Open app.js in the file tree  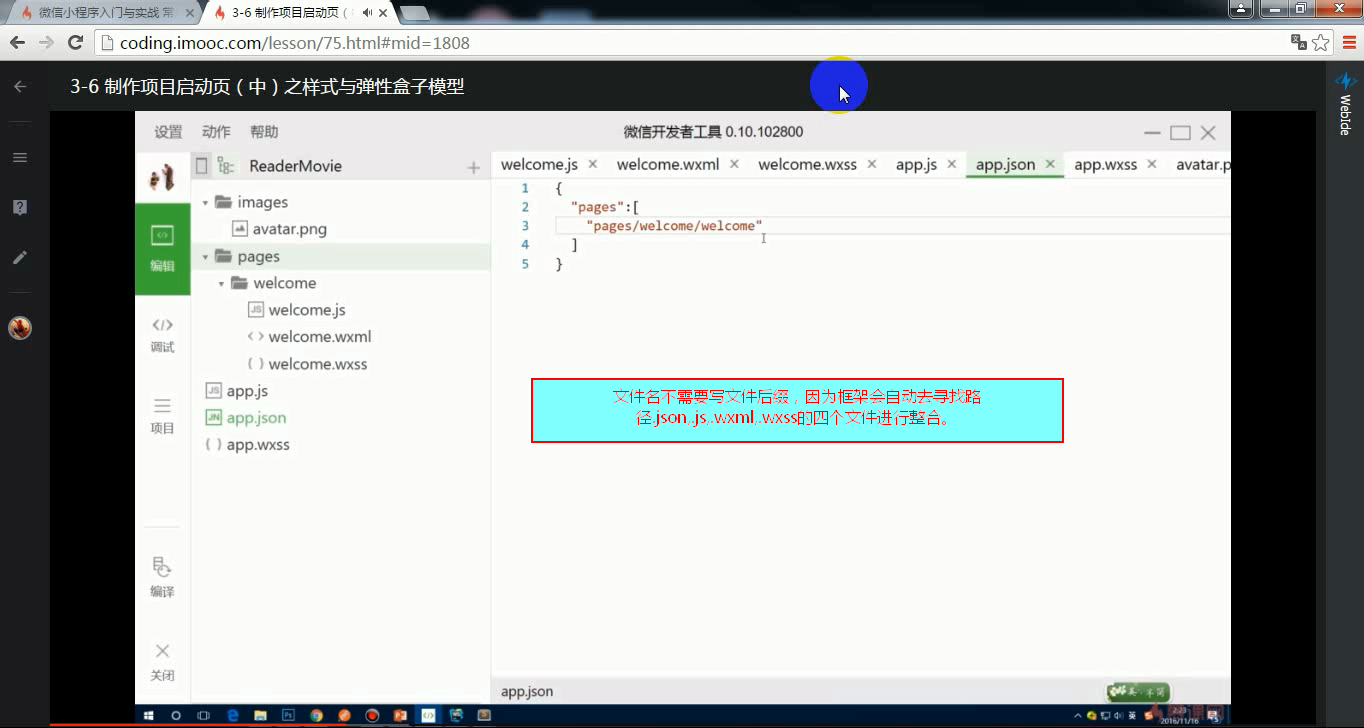247,391
